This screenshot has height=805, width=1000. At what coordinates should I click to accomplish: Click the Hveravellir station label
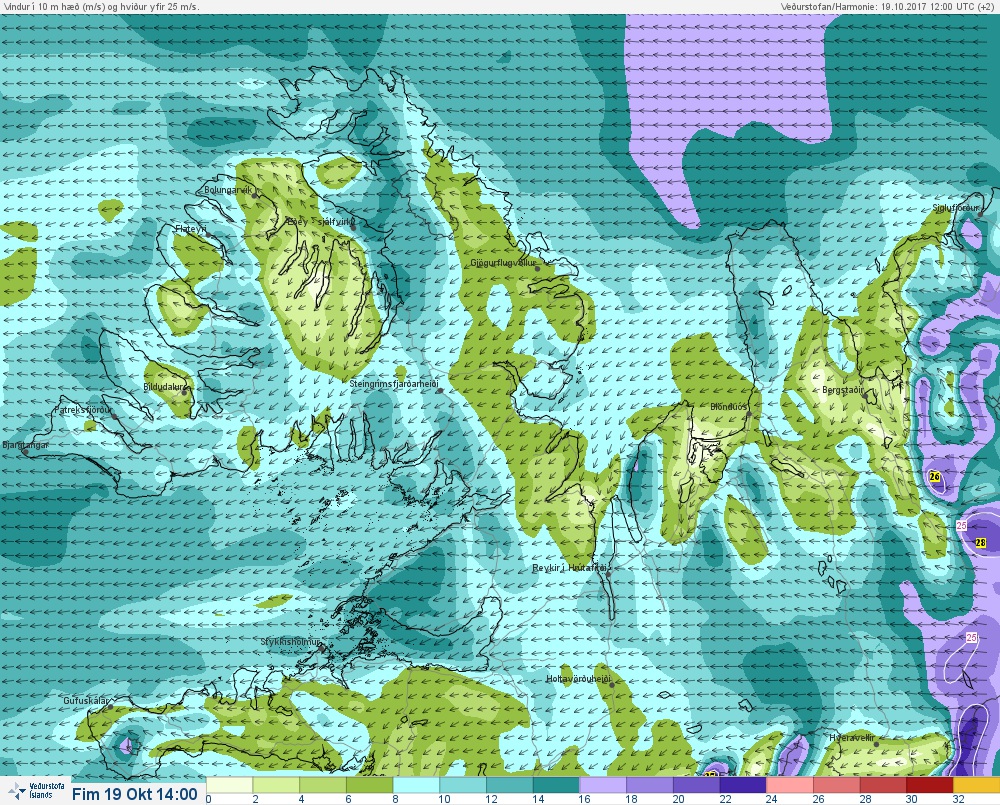(851, 738)
